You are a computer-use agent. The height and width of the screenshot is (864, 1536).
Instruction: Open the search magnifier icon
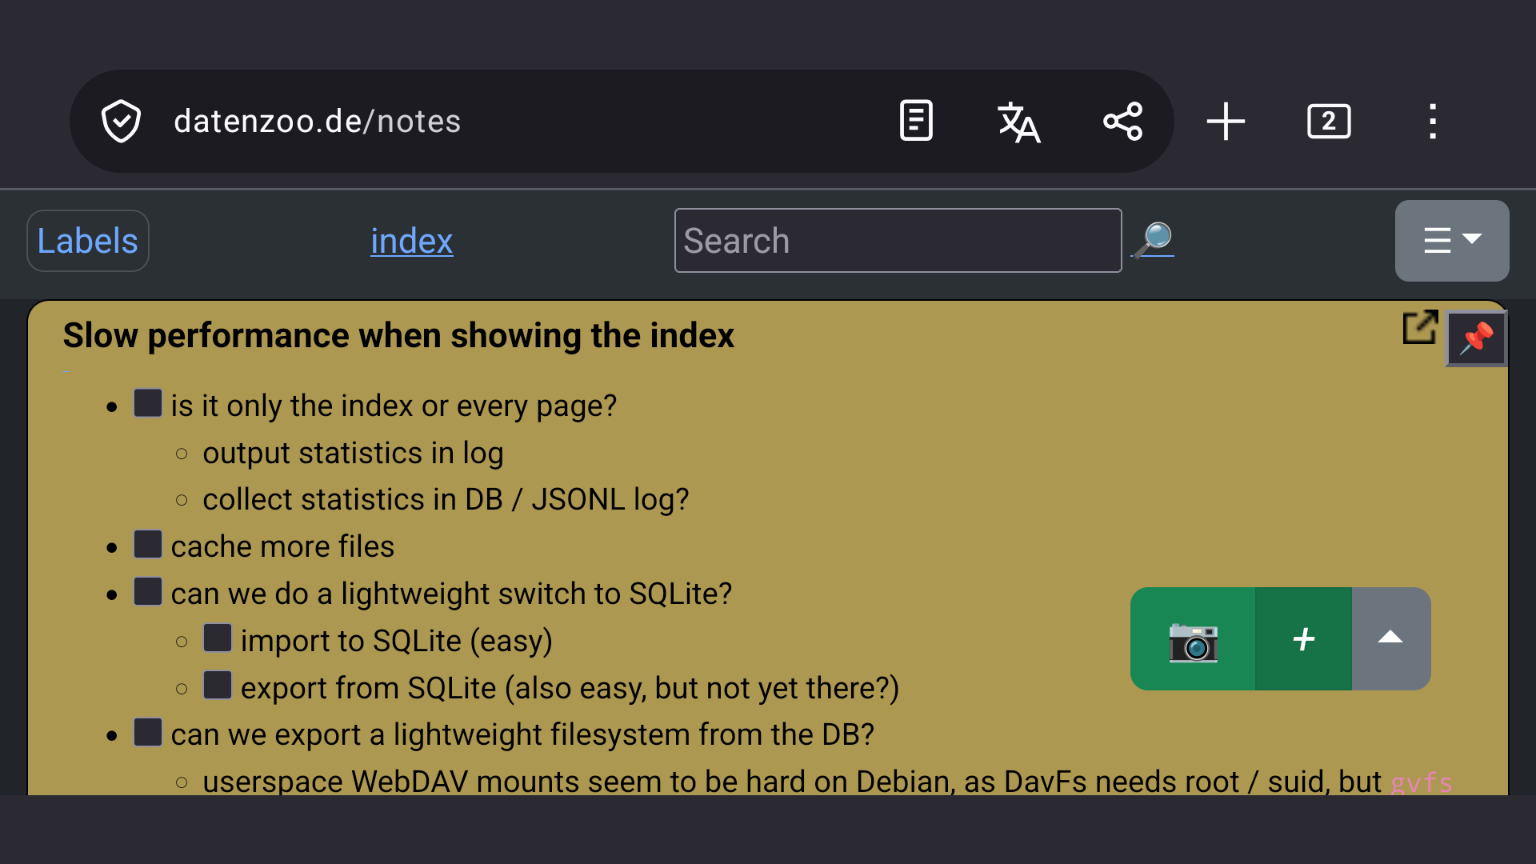coord(1153,240)
